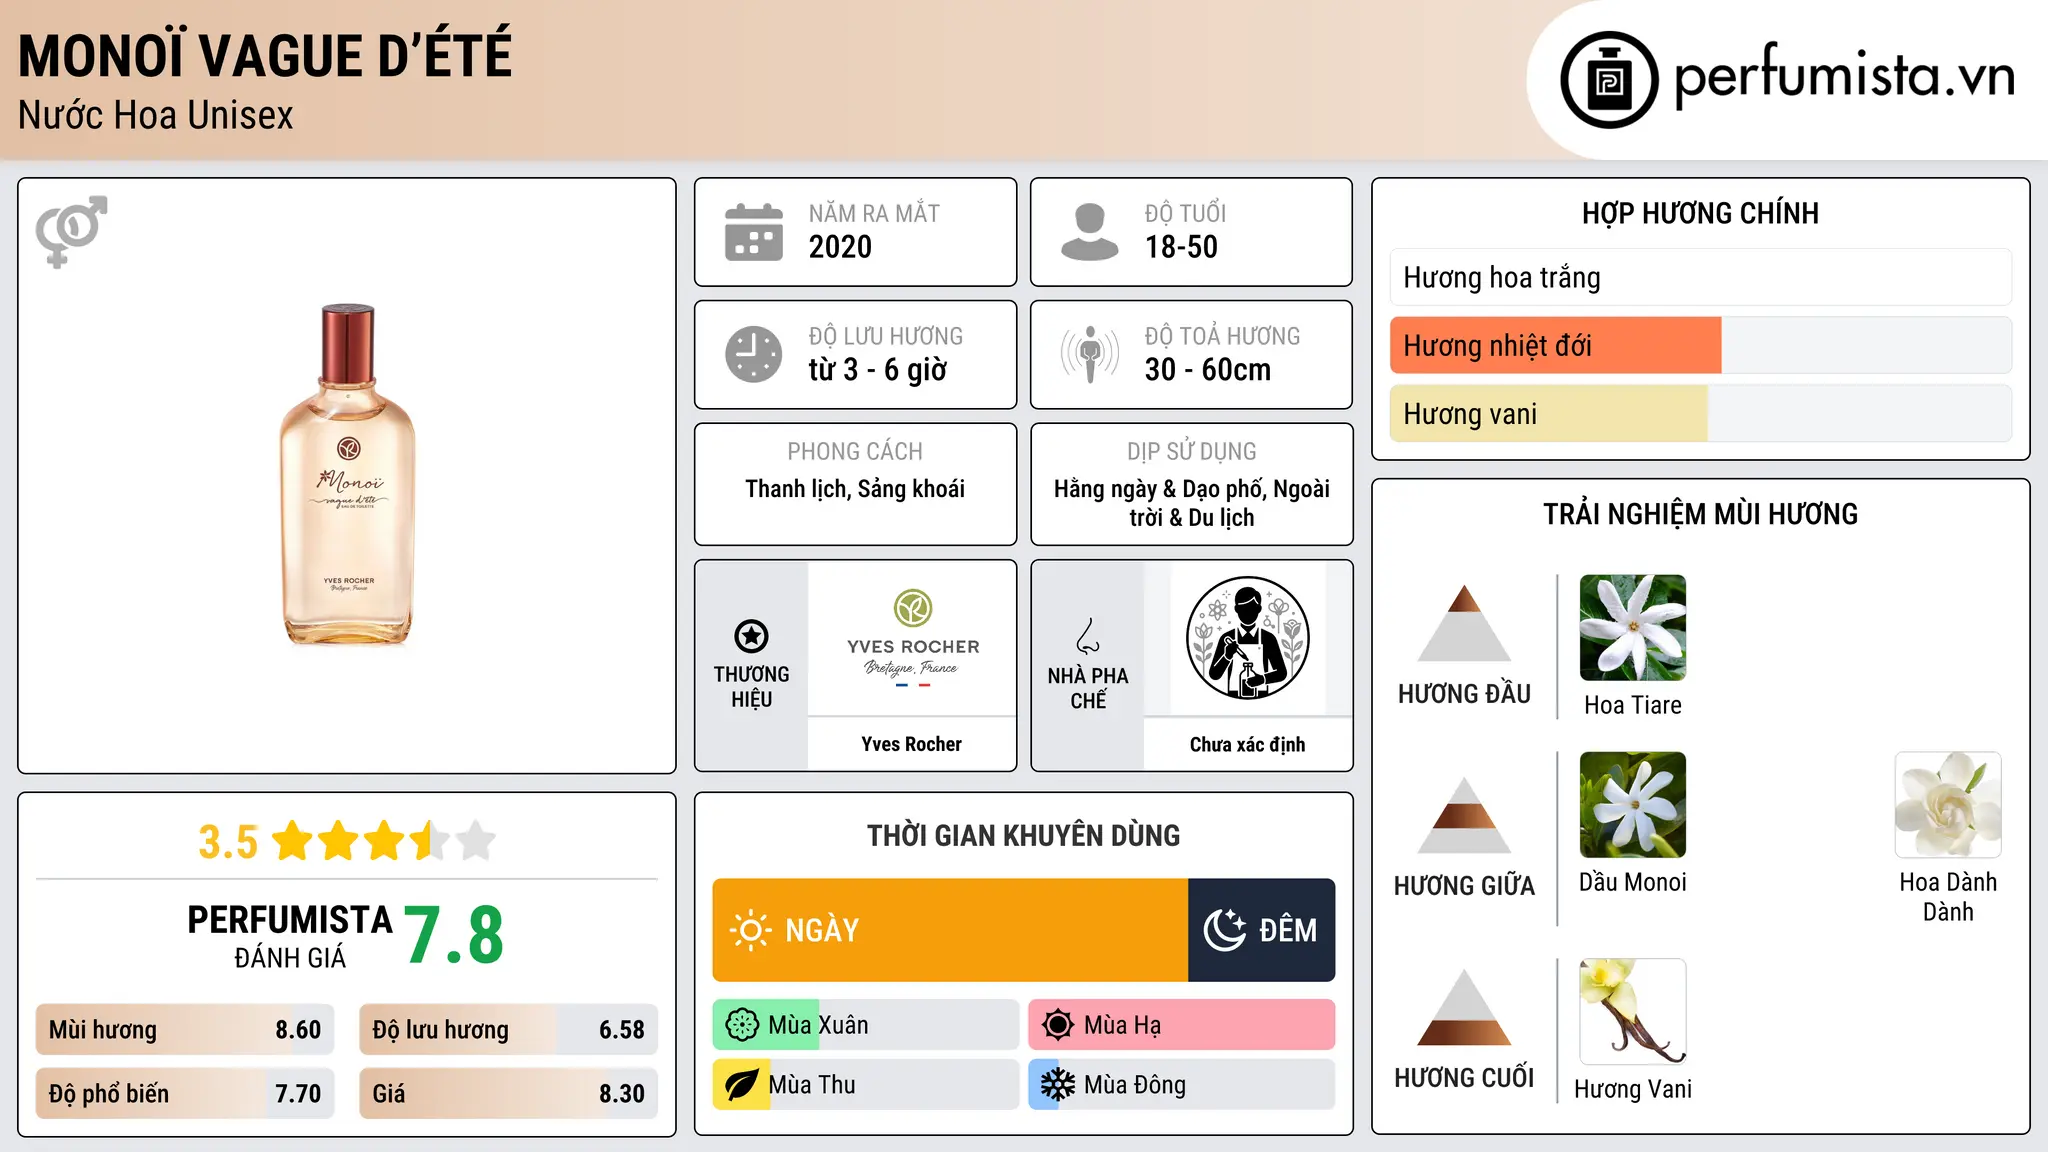Click the sun icon in the Ngày bar

(750, 930)
